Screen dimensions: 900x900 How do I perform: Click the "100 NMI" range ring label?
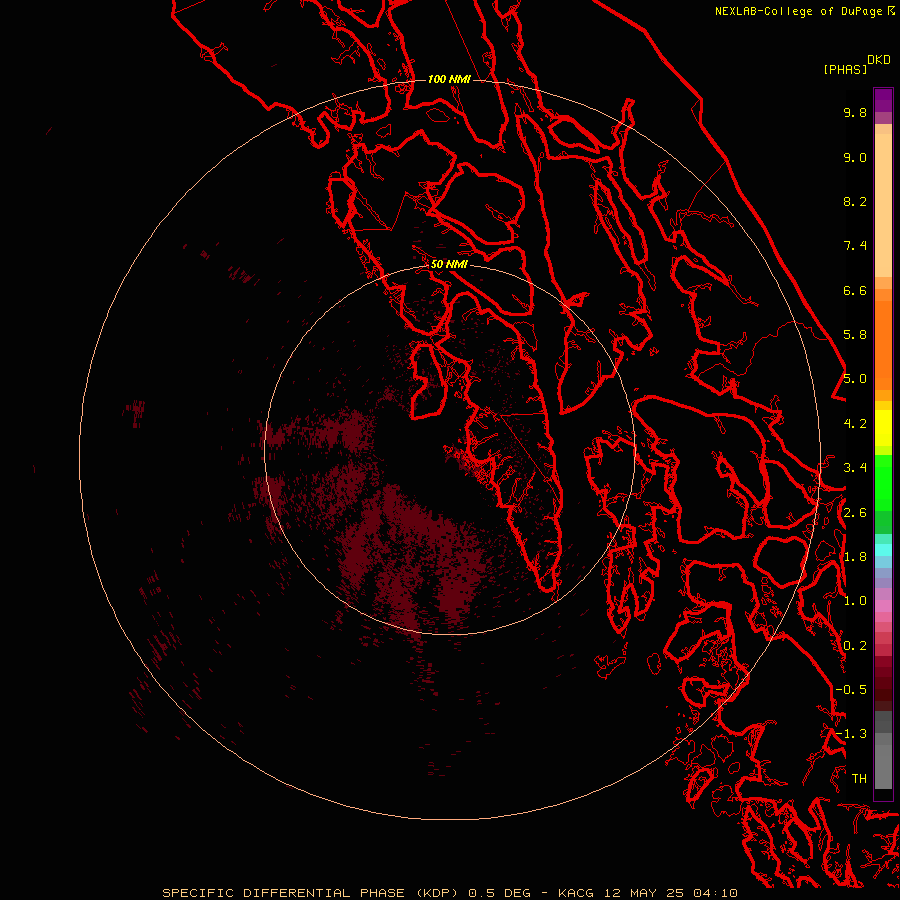[449, 79]
